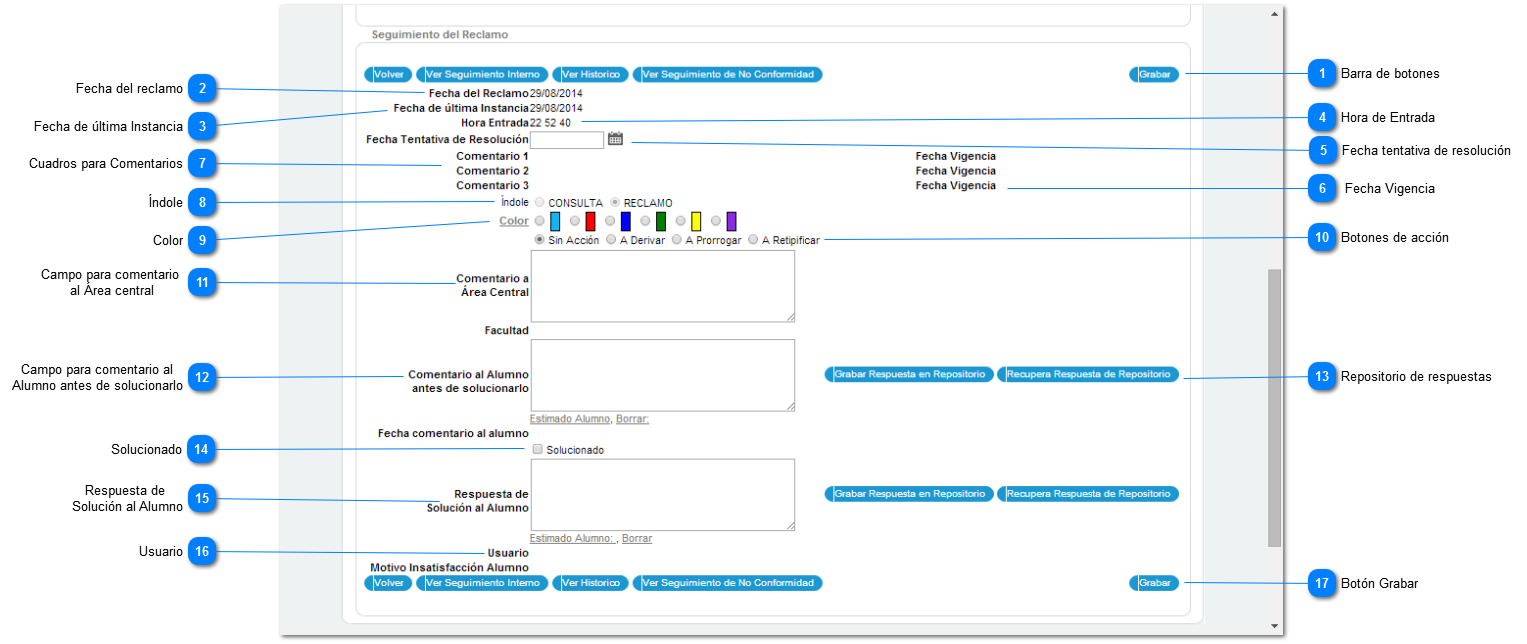The height and width of the screenshot is (644, 1527).
Task: Click Estimado Alumno: link under Respuesta de Solución
Action: pyautogui.click(x=573, y=538)
